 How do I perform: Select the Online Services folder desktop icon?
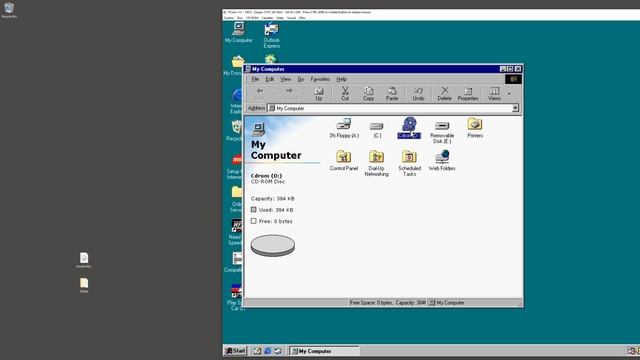click(236, 199)
